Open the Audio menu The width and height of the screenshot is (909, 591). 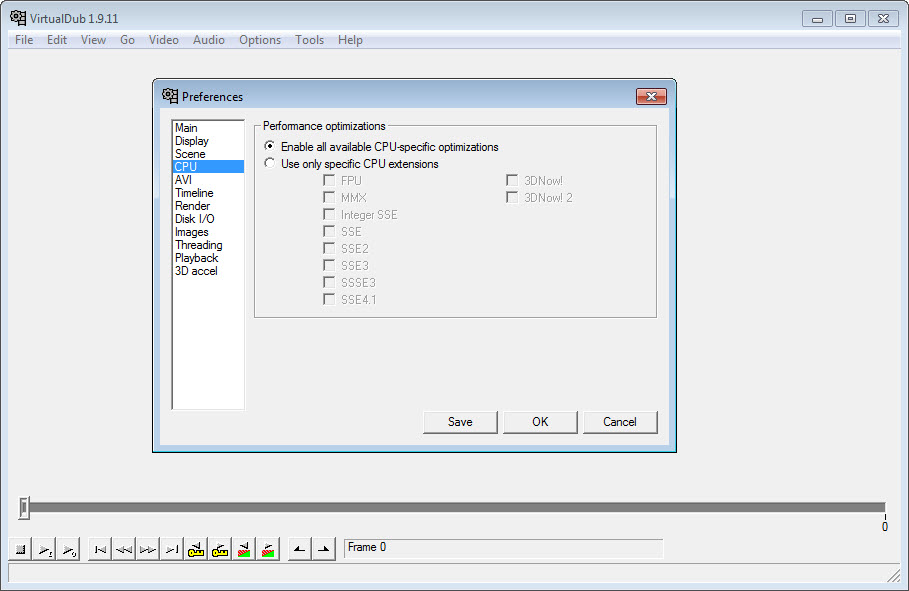pos(209,39)
